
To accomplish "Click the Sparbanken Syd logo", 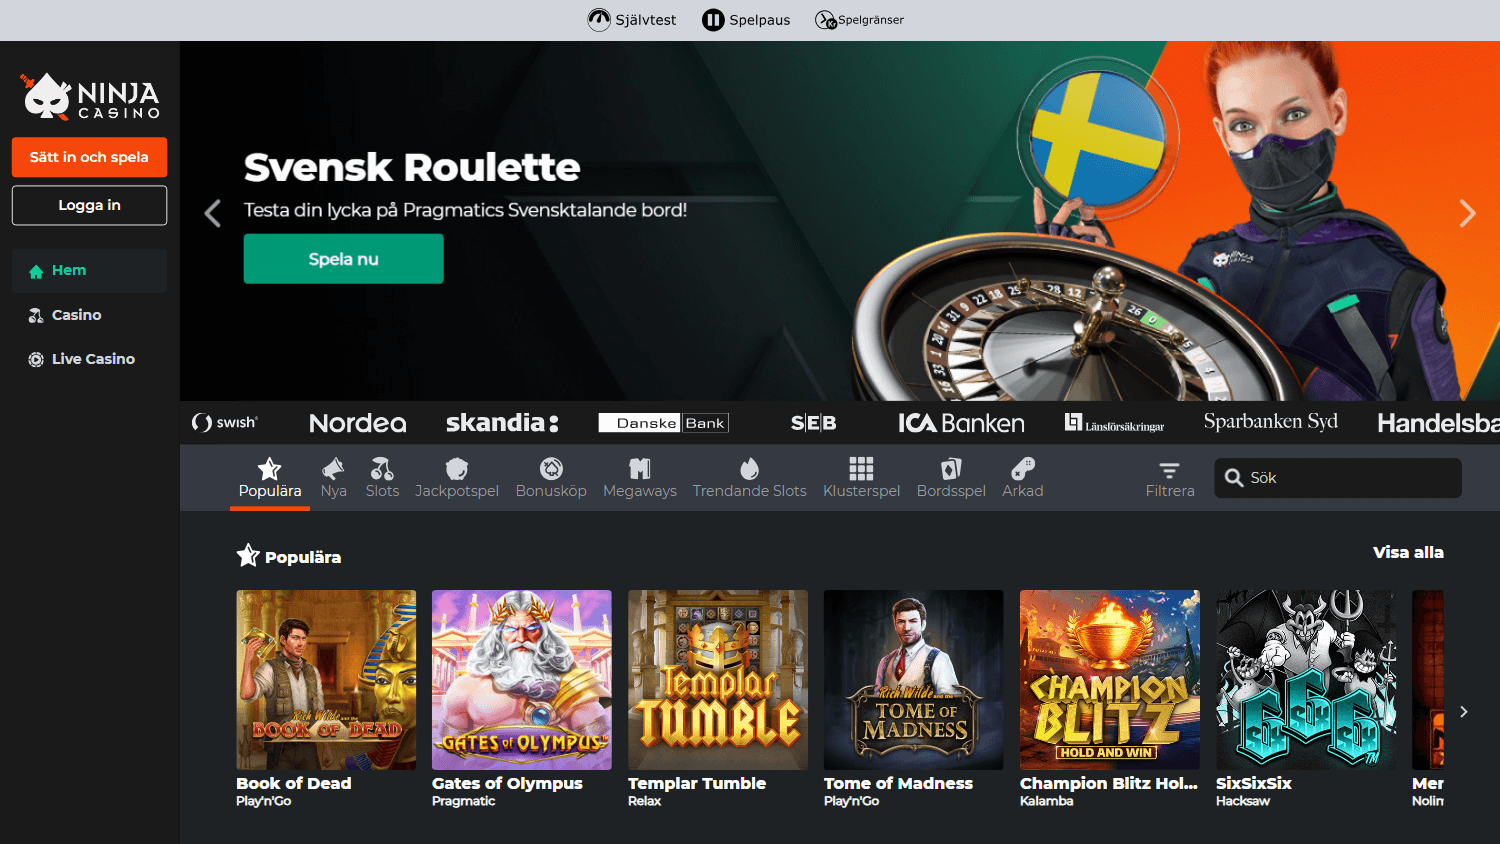I will 1270,422.
